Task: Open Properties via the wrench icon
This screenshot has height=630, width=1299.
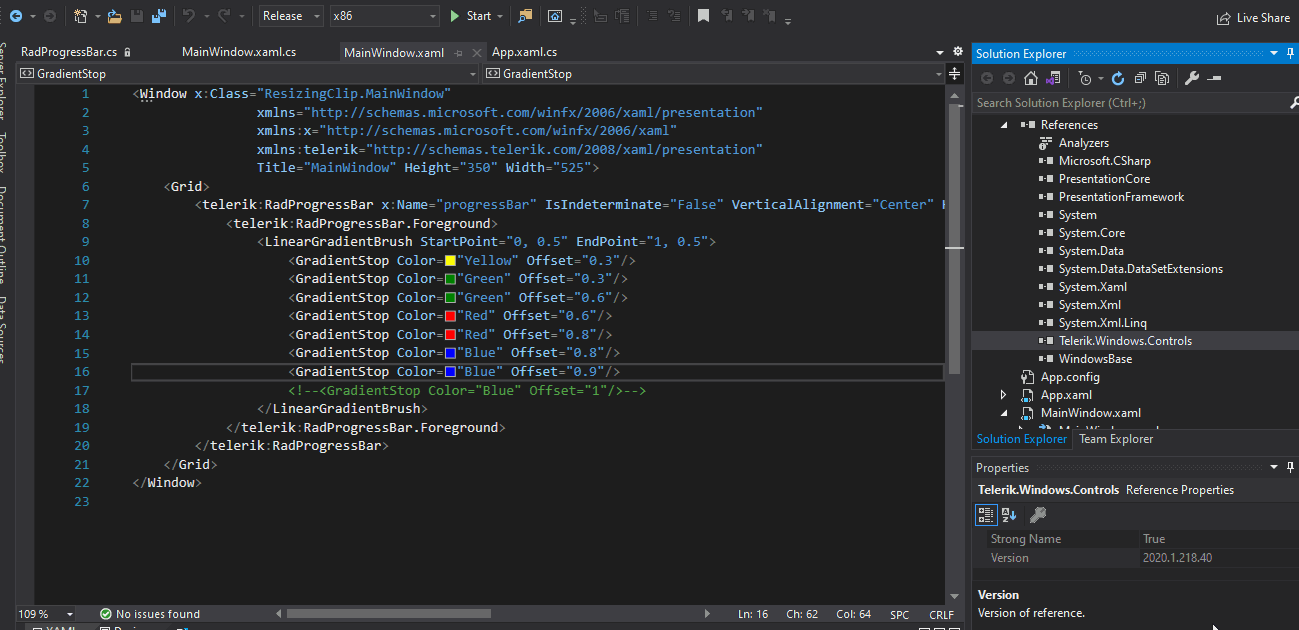Action: (x=1191, y=78)
